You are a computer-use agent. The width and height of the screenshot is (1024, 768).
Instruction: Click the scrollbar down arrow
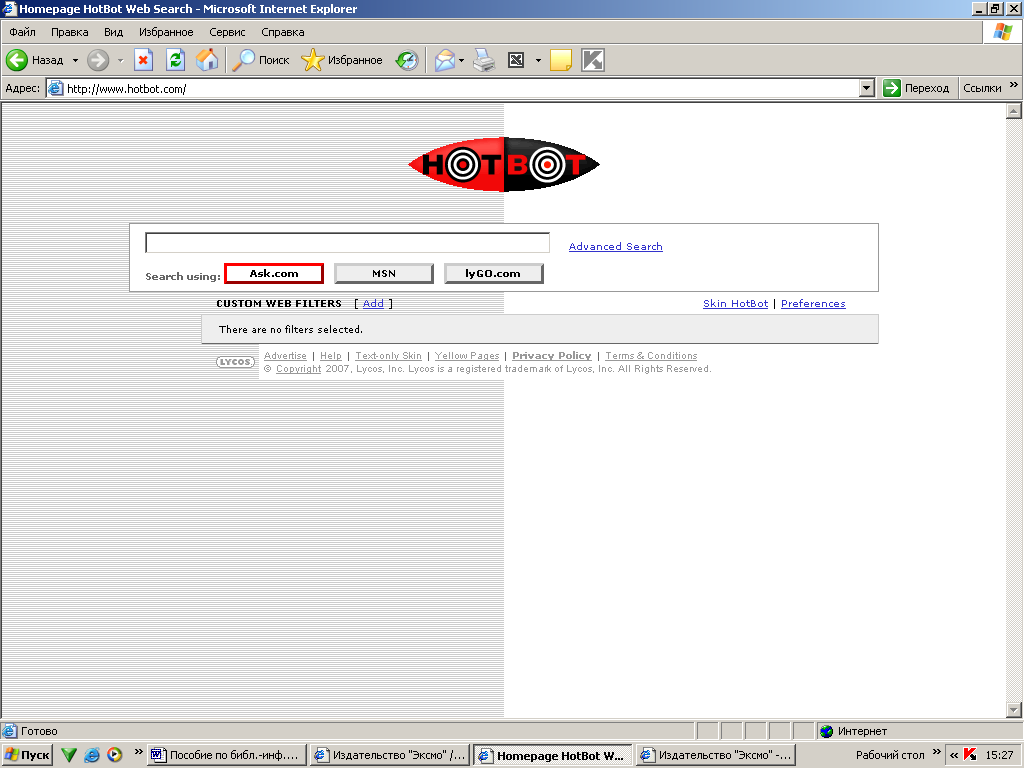[1014, 709]
